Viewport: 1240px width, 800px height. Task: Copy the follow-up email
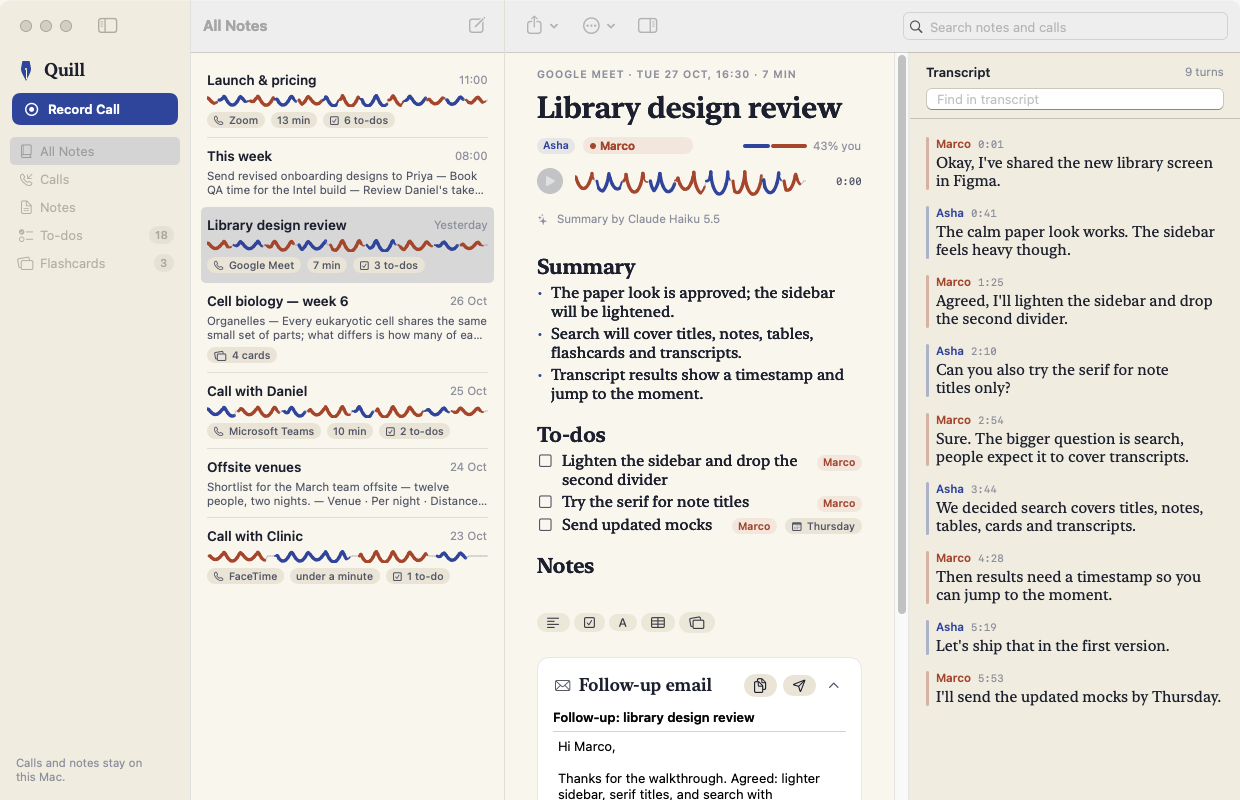coord(760,685)
